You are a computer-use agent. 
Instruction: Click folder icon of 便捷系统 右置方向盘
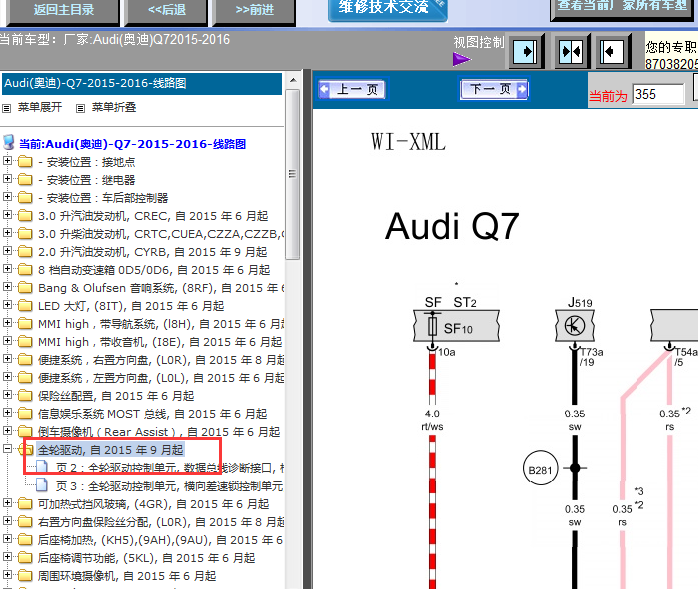pyautogui.click(x=25, y=359)
